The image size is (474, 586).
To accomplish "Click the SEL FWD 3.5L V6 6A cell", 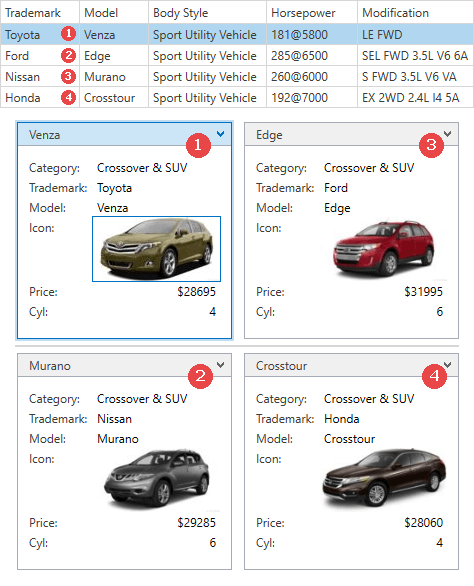I will 416,56.
